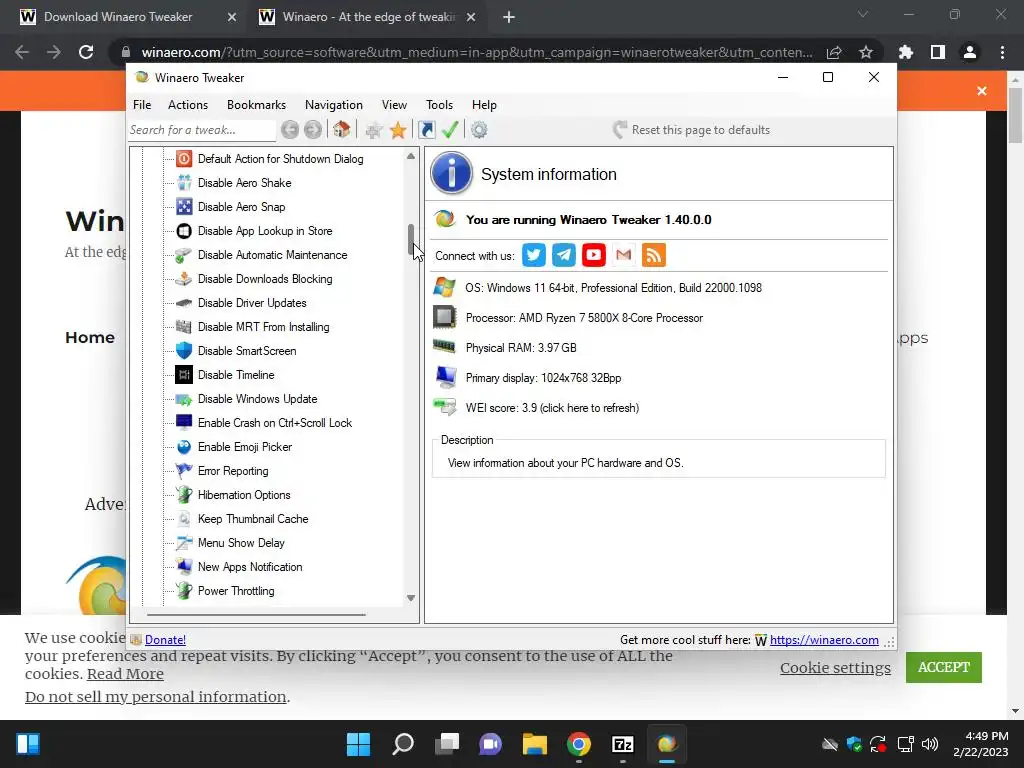This screenshot has height=768, width=1024.
Task: Click the tweak tree vertical scrollbar thumb
Action: tap(411, 239)
